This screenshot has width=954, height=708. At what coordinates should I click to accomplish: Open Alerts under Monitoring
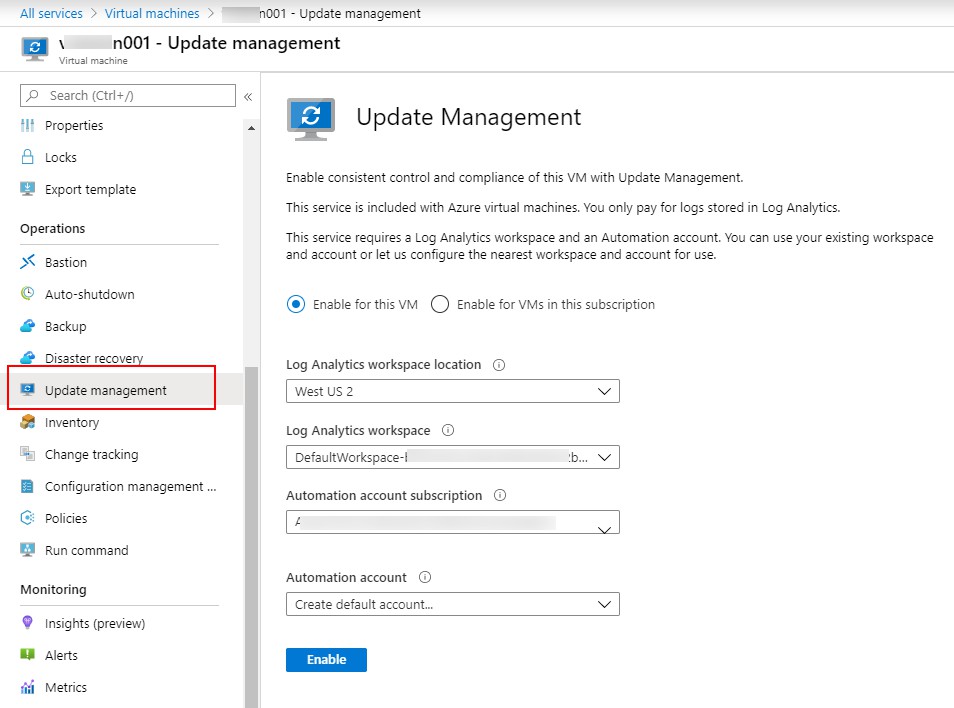61,655
